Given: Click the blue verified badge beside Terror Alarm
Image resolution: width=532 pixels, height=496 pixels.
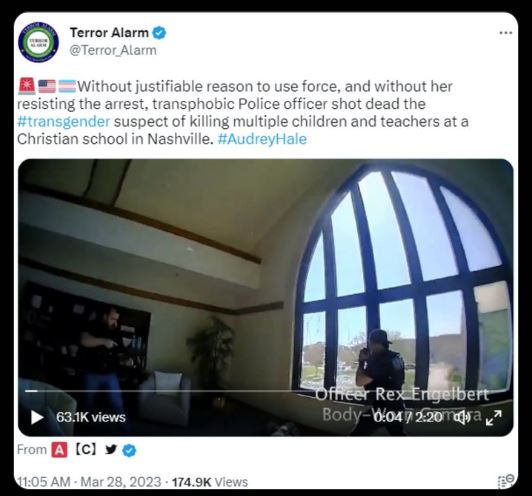Looking at the screenshot, I should pos(159,33).
